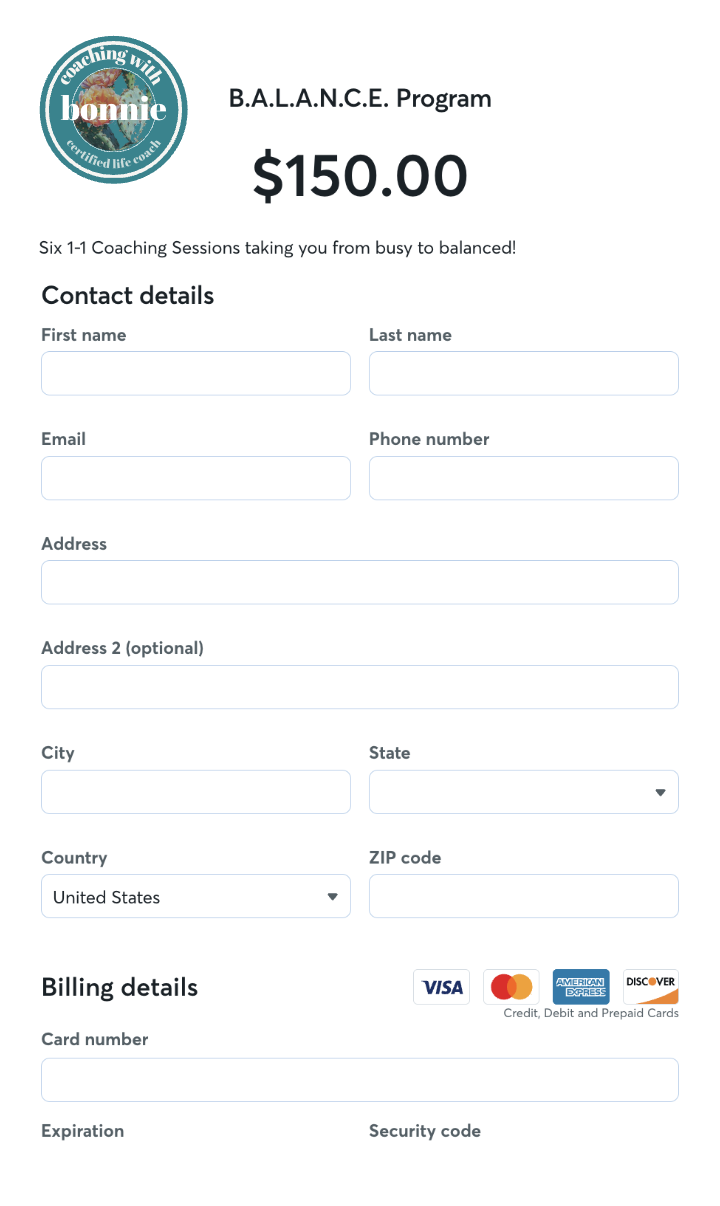Click the City text field

pyautogui.click(x=195, y=792)
